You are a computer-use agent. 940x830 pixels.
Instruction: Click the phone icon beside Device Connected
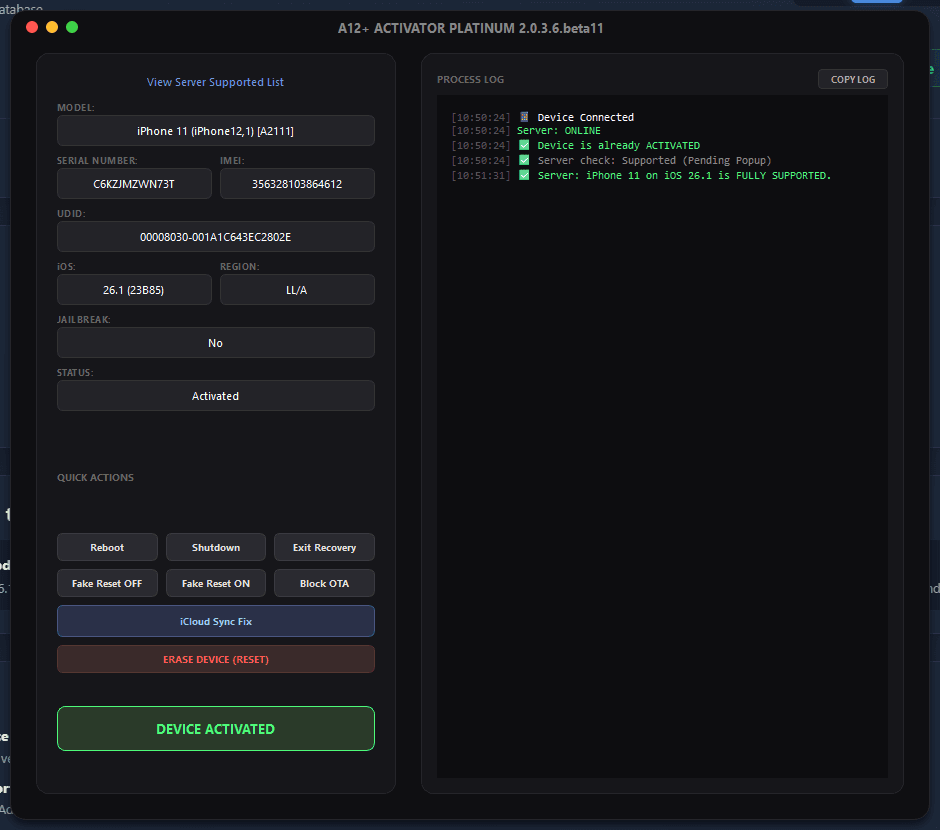tap(524, 117)
